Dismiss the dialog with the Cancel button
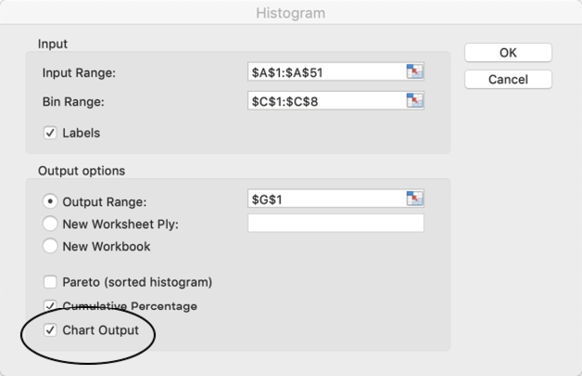Viewport: 582px width, 376px height. pyautogui.click(x=508, y=79)
